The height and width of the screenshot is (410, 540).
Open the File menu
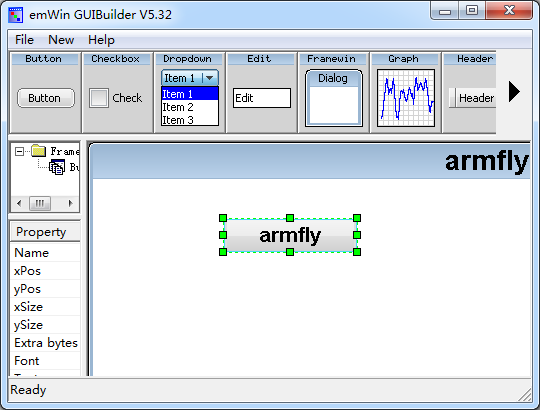[x=24, y=40]
